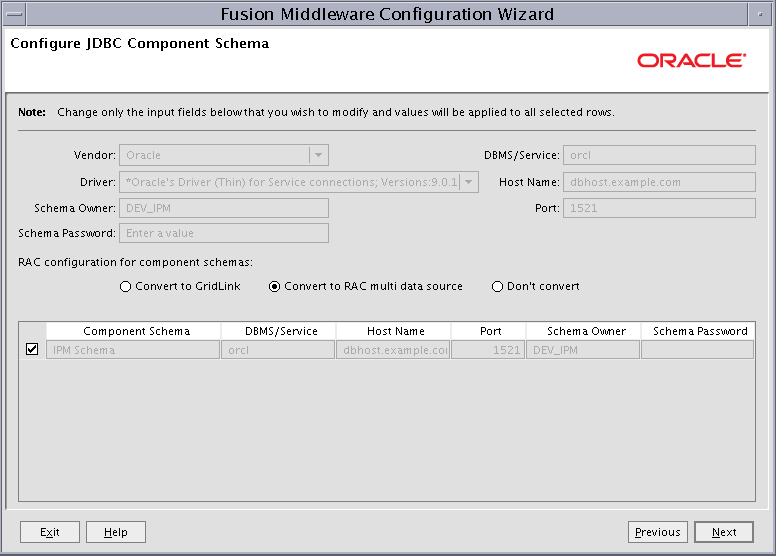
Task: Go back with the Previous button
Action: [x=658, y=532]
